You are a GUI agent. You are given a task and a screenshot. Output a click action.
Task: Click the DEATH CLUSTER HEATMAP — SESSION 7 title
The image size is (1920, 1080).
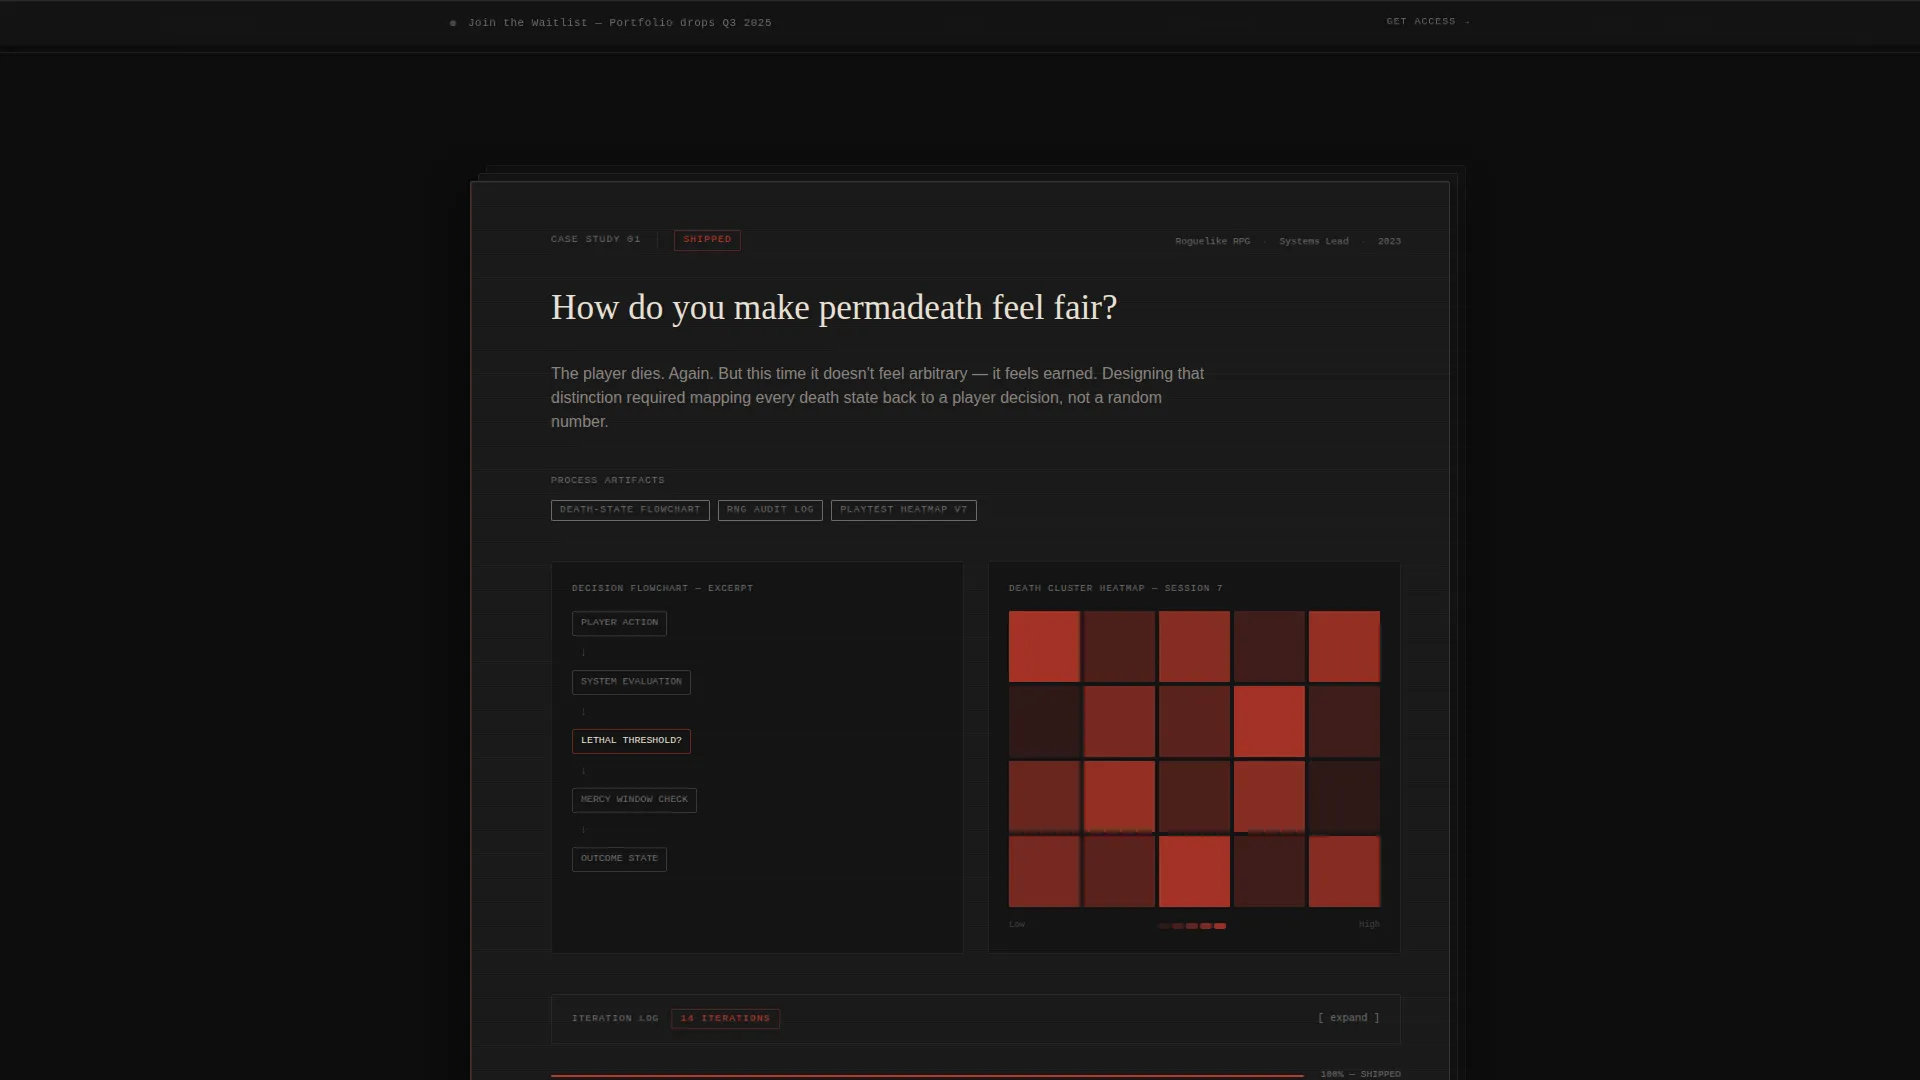(1115, 589)
